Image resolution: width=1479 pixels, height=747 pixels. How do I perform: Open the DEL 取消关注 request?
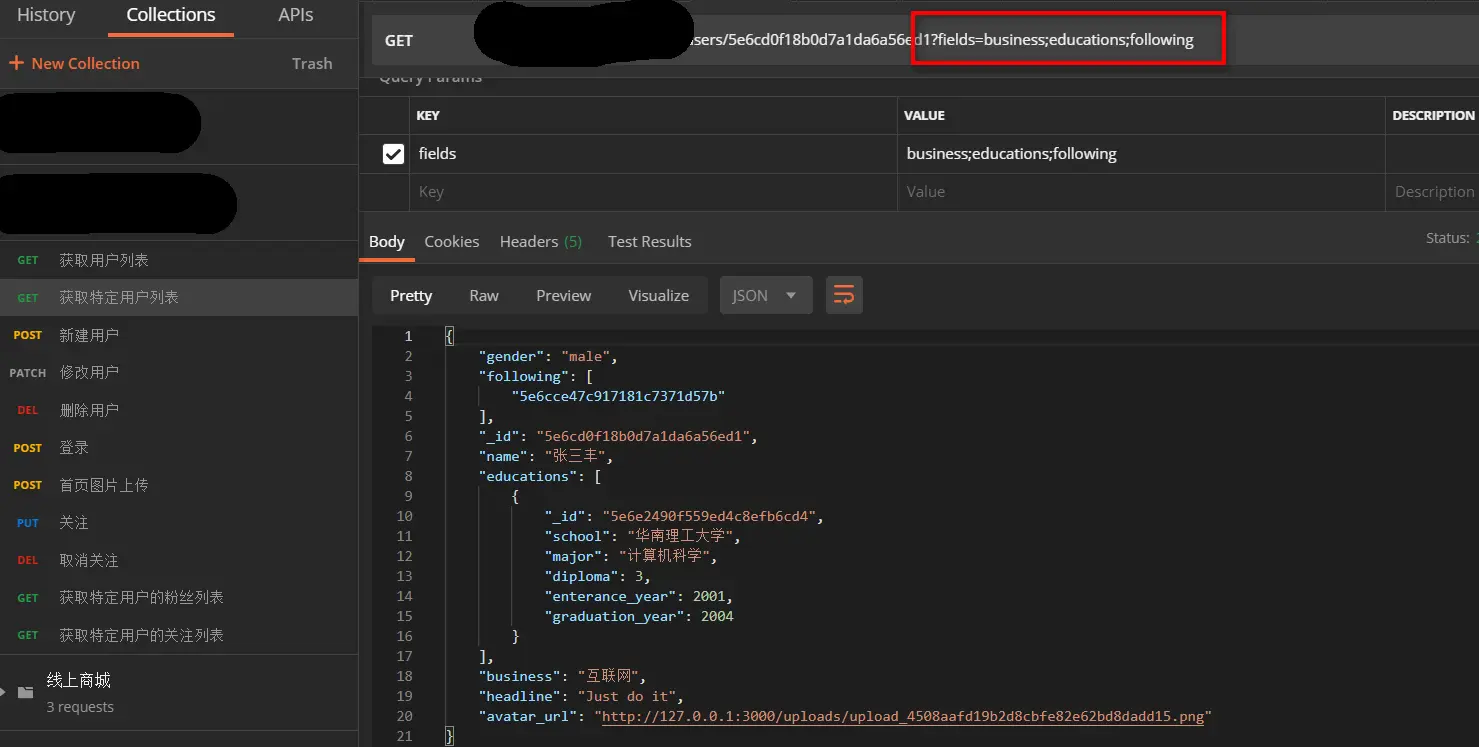(179, 560)
